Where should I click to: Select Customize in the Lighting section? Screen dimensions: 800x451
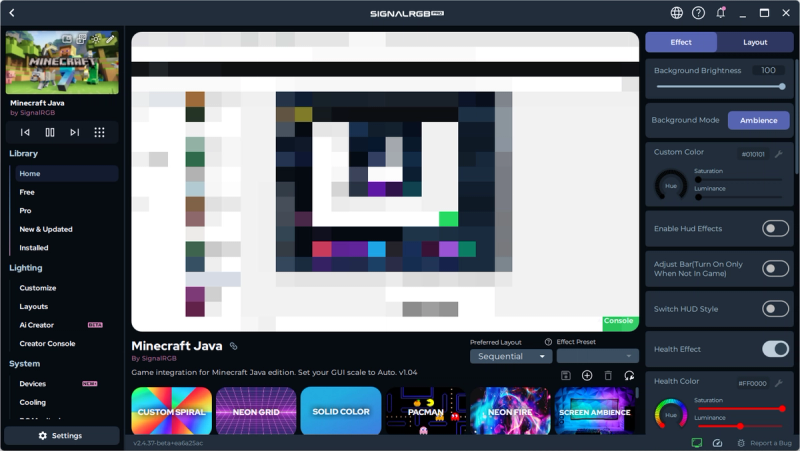(x=38, y=288)
